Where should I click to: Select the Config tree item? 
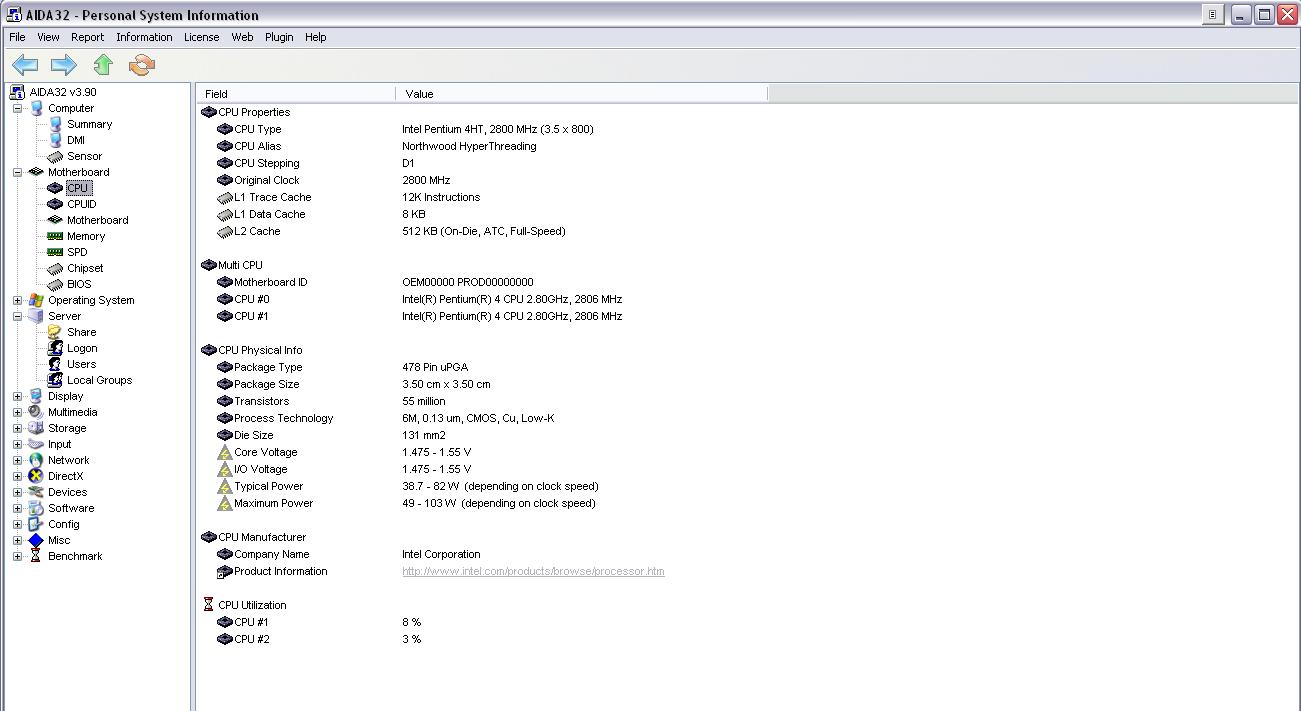pos(63,524)
